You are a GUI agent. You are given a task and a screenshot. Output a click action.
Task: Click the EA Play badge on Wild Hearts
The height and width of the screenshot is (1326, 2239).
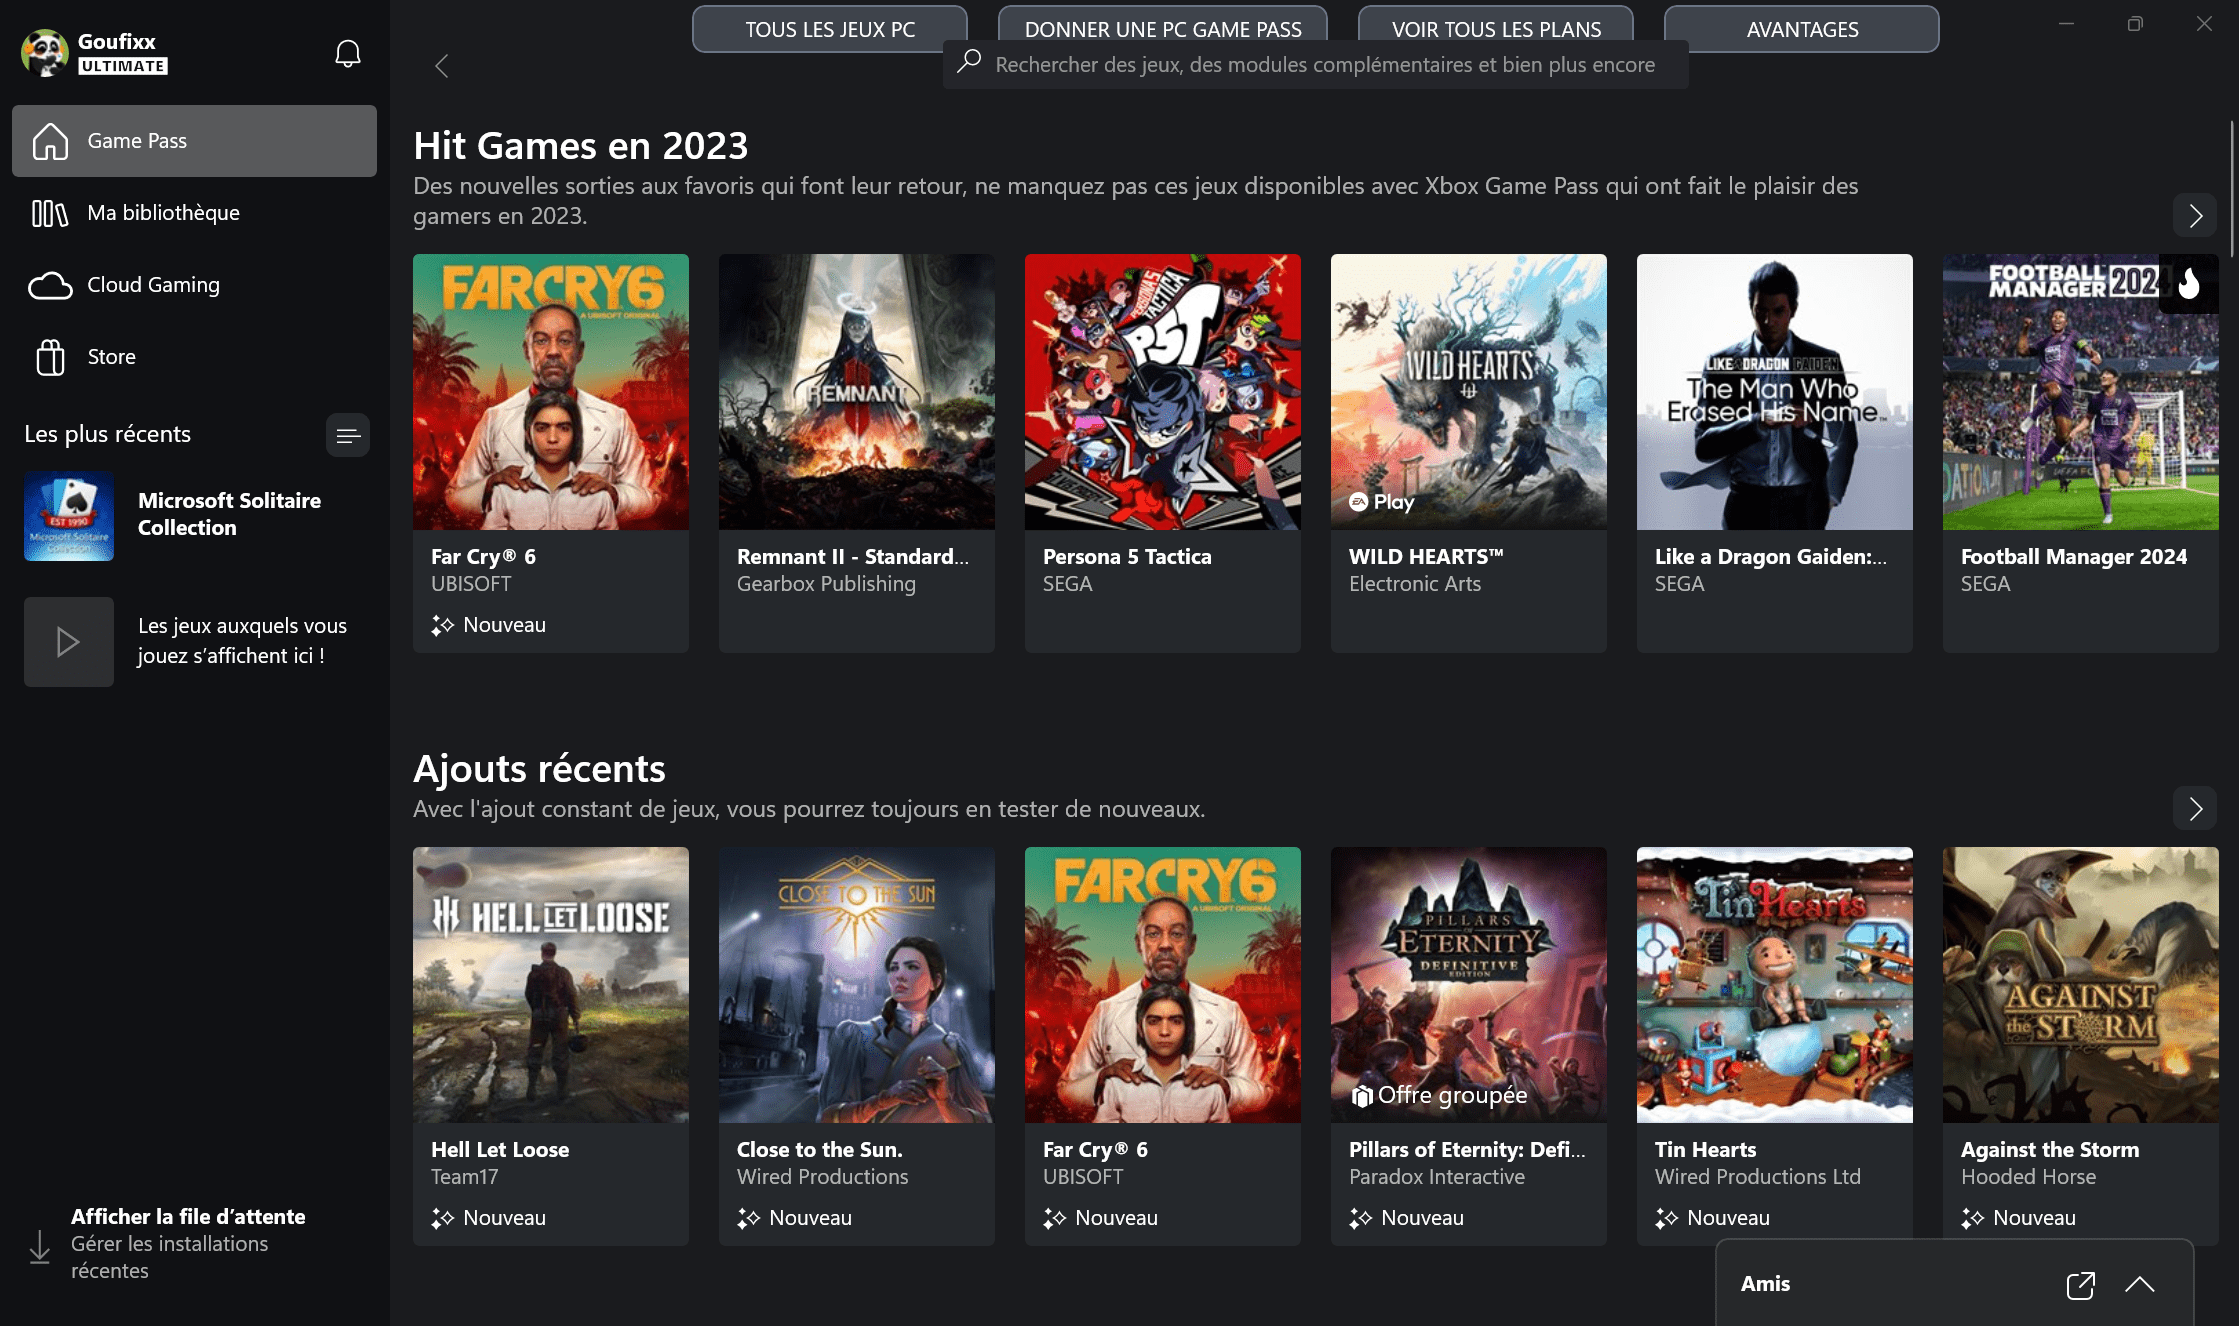1381,502
